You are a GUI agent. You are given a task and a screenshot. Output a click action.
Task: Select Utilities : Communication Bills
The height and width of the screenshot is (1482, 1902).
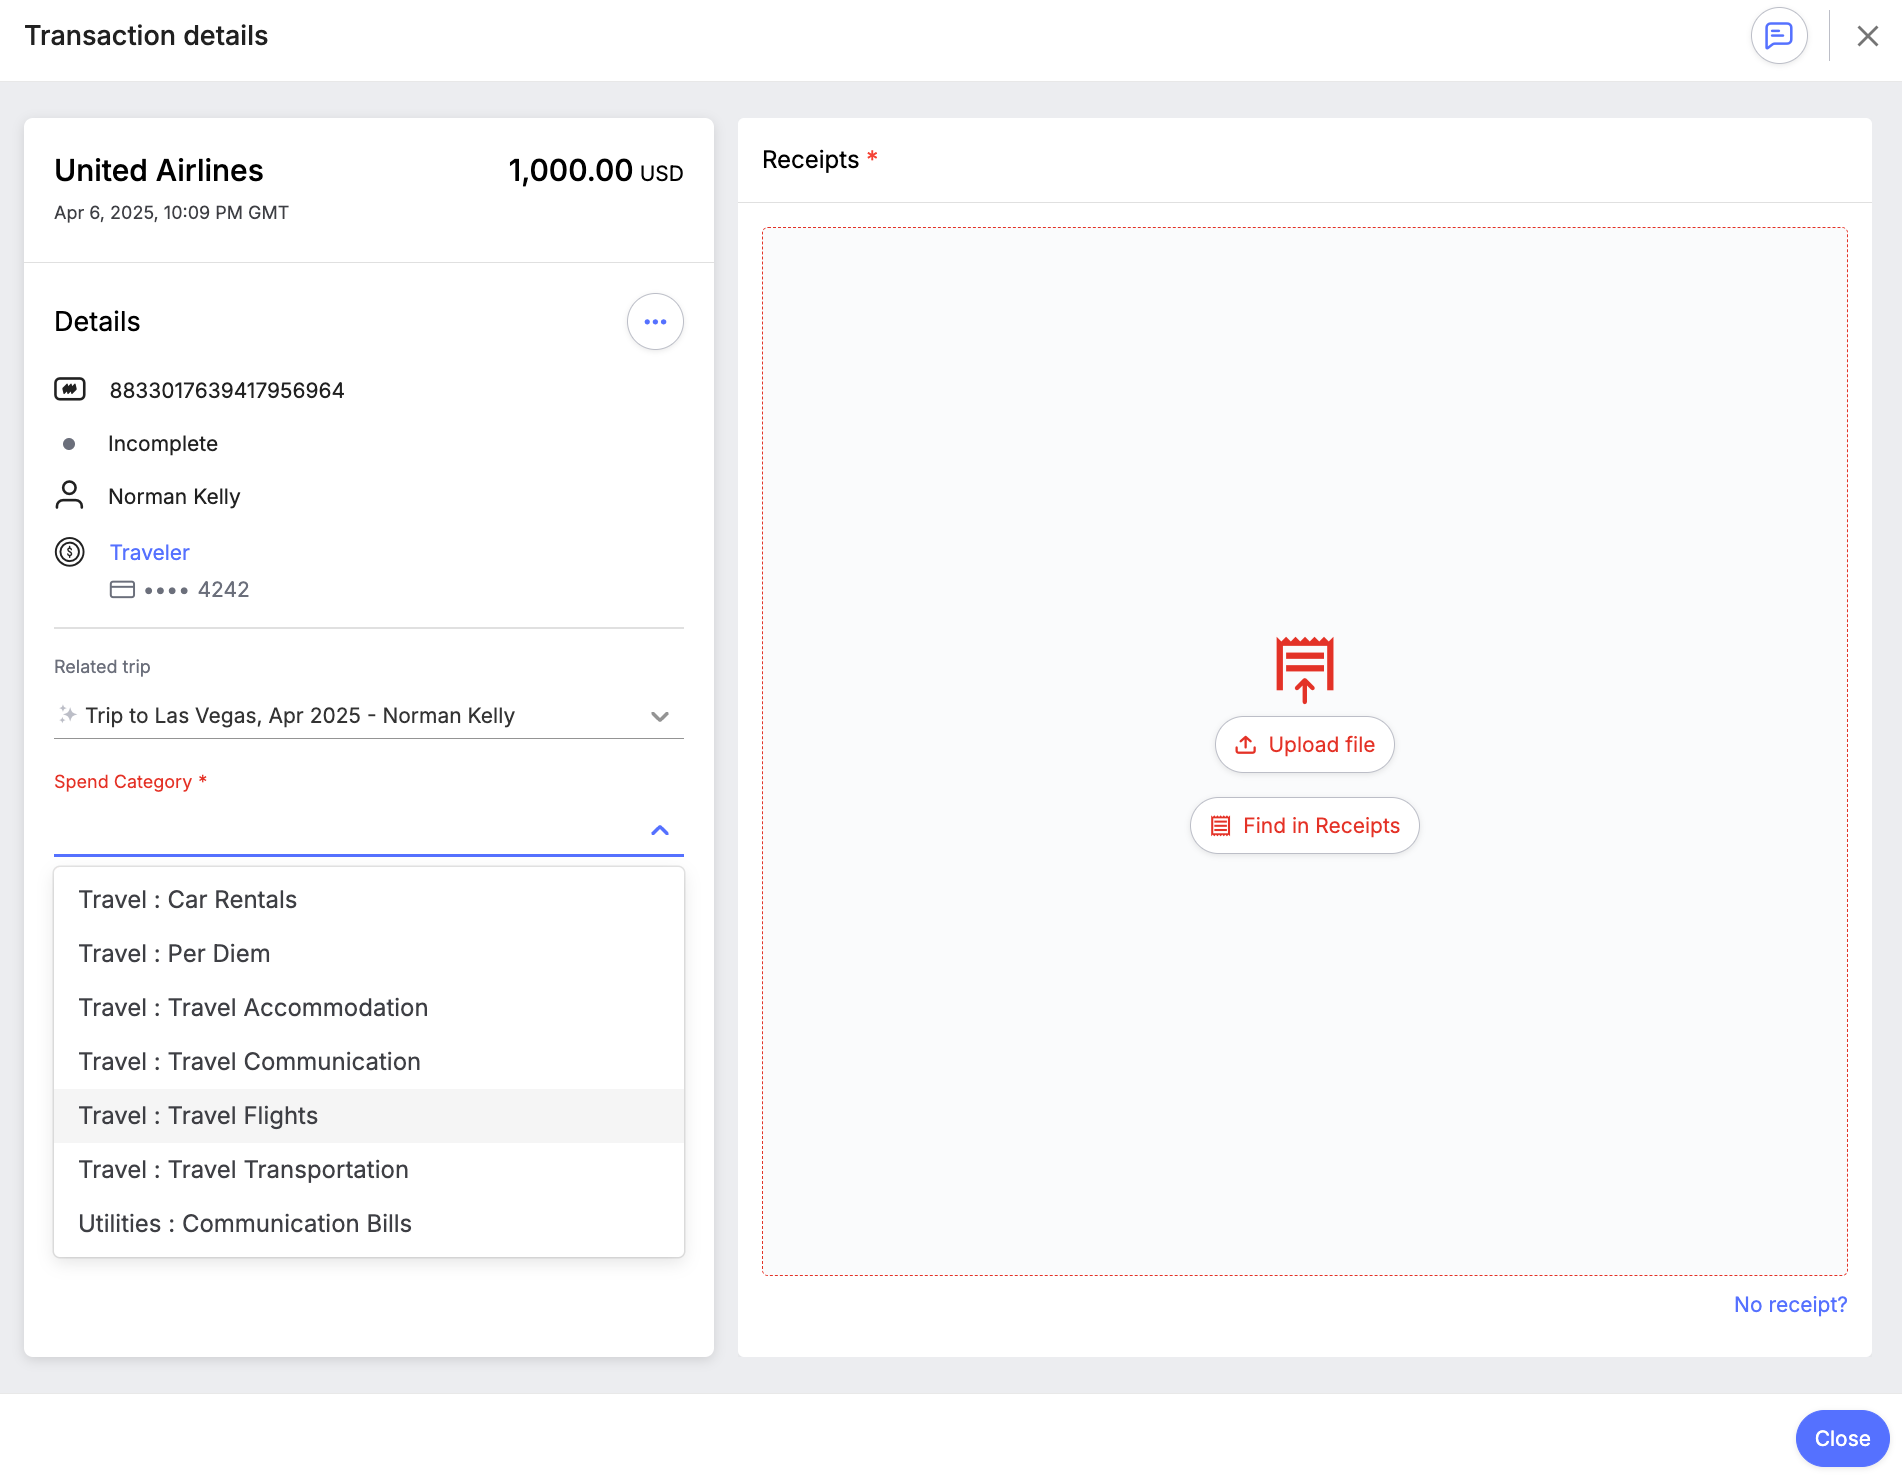(369, 1224)
